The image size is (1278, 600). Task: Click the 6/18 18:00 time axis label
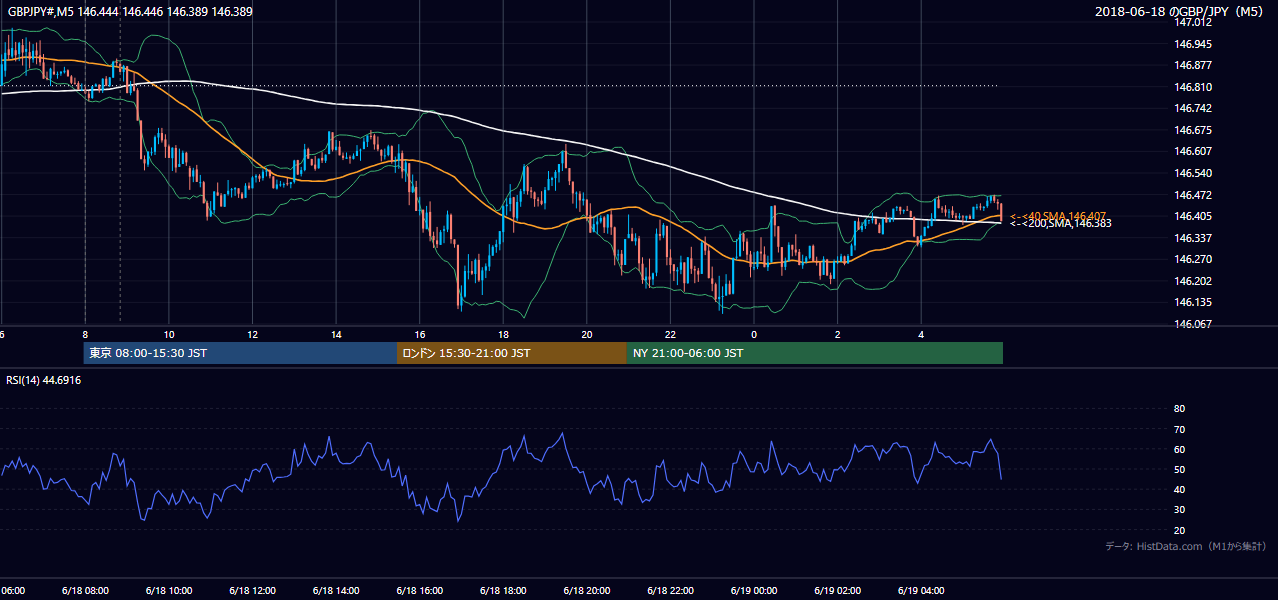[503, 590]
